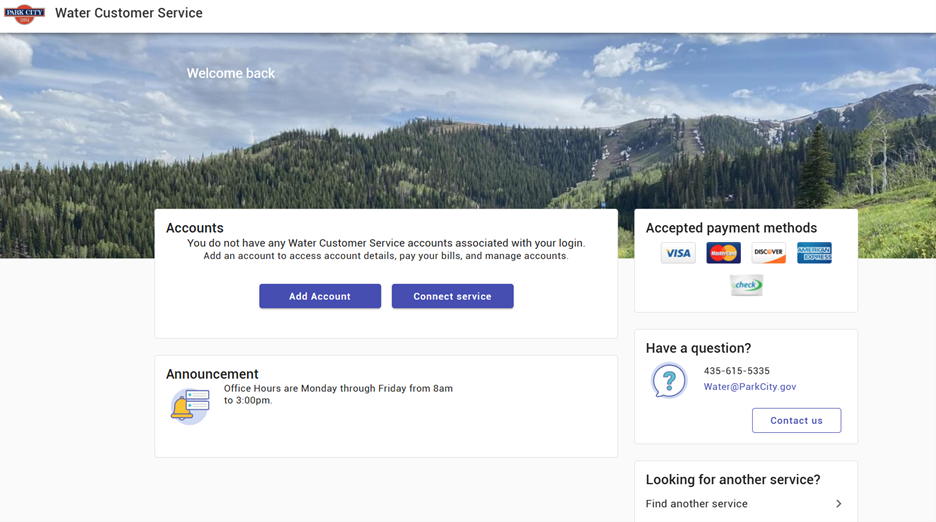Click the Contact us button
Screen dimensions: 936x522
(x=796, y=420)
